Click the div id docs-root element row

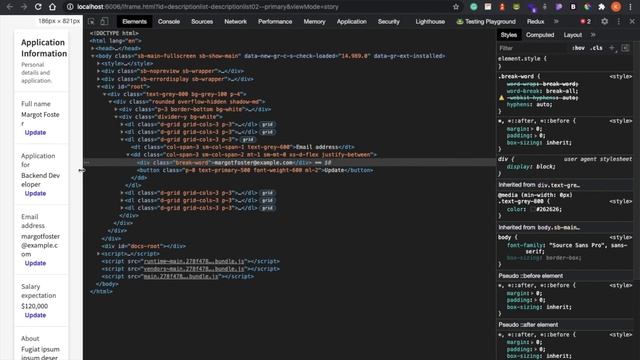click(x=144, y=246)
